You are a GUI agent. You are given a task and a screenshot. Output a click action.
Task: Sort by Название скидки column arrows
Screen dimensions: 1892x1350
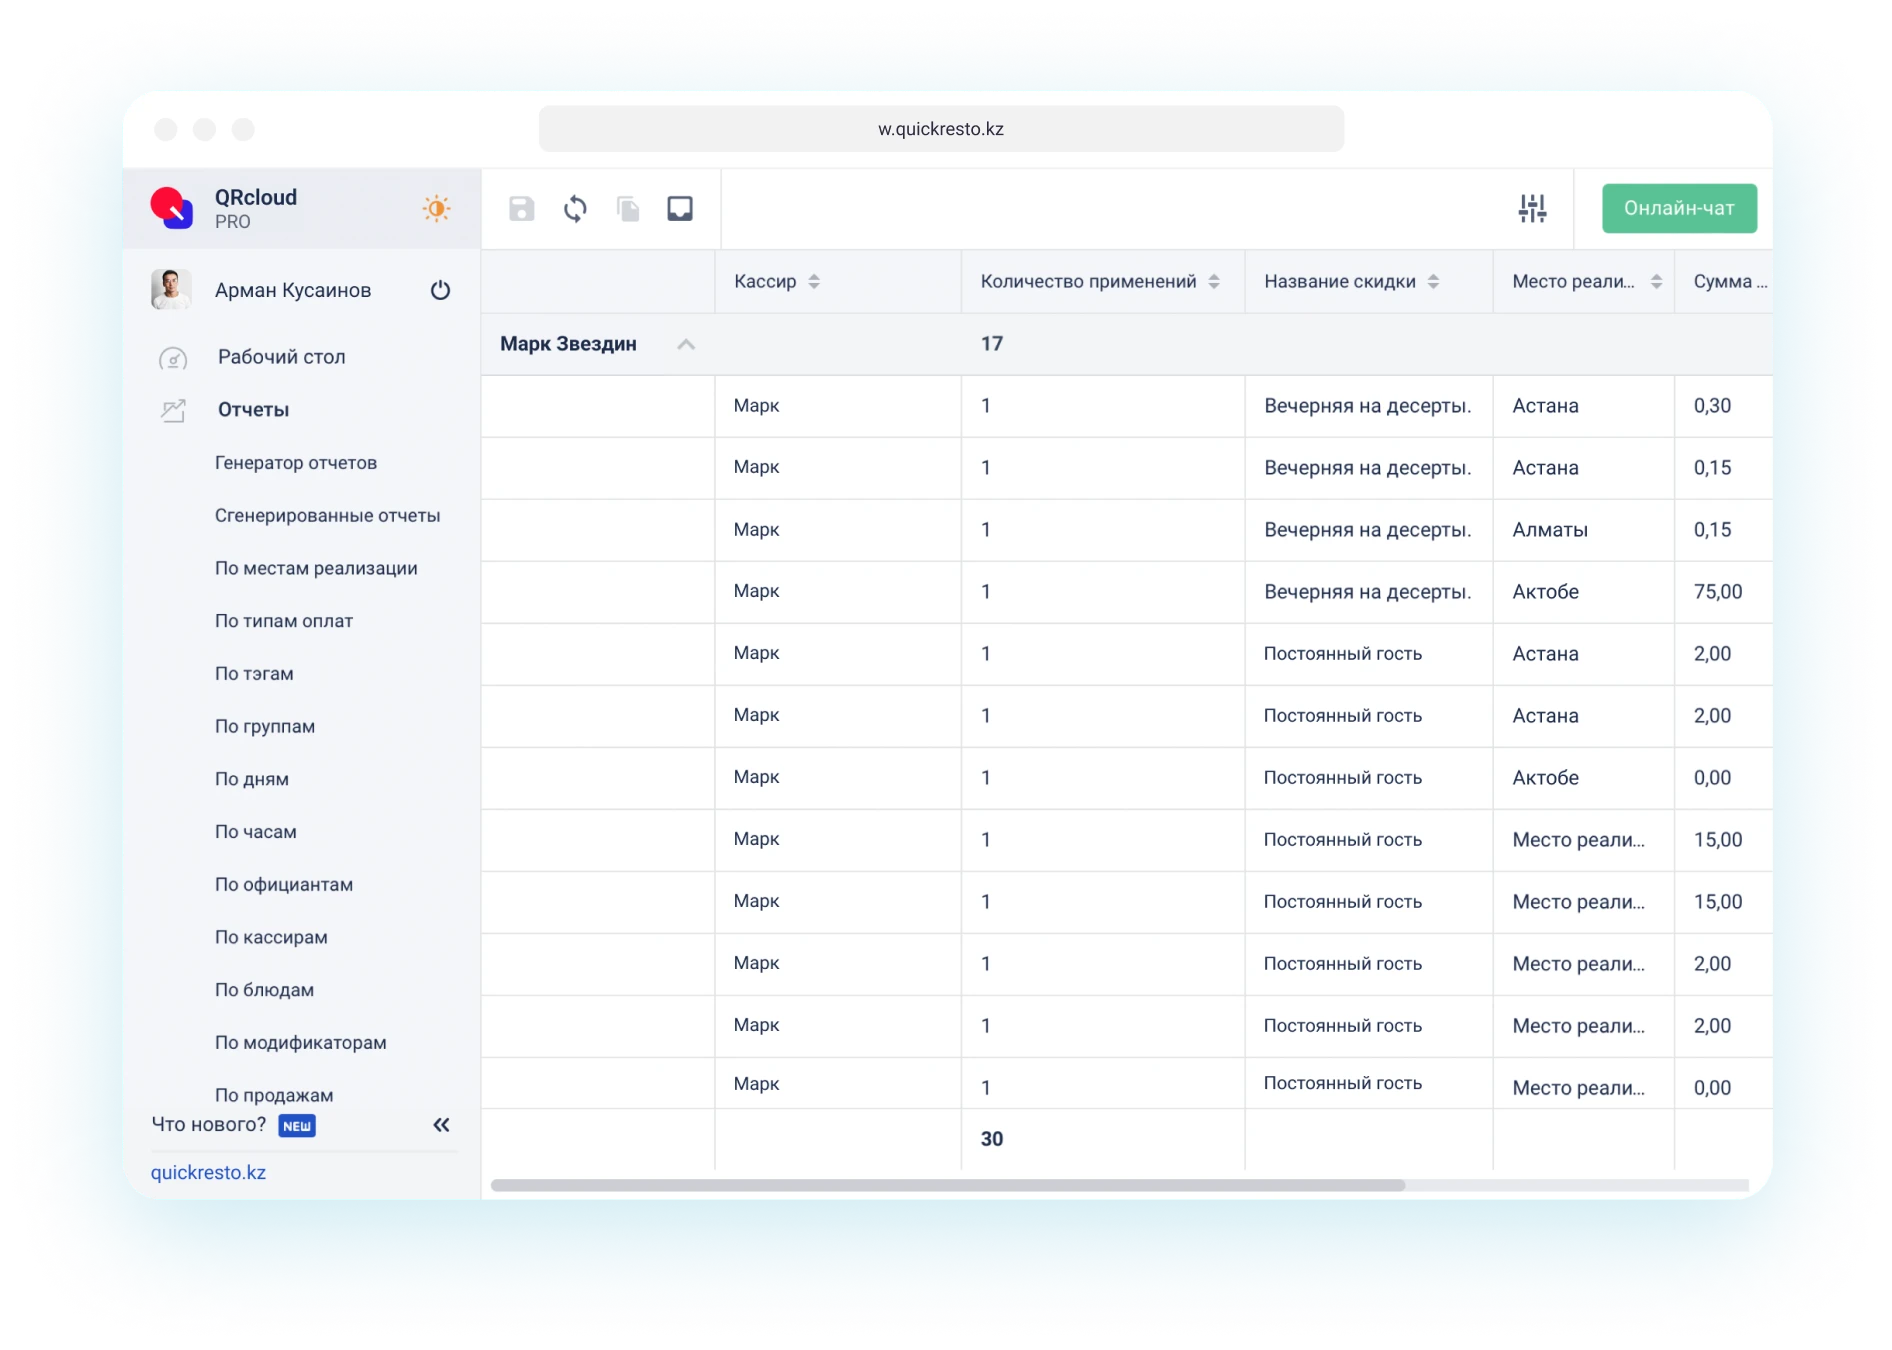(1433, 282)
